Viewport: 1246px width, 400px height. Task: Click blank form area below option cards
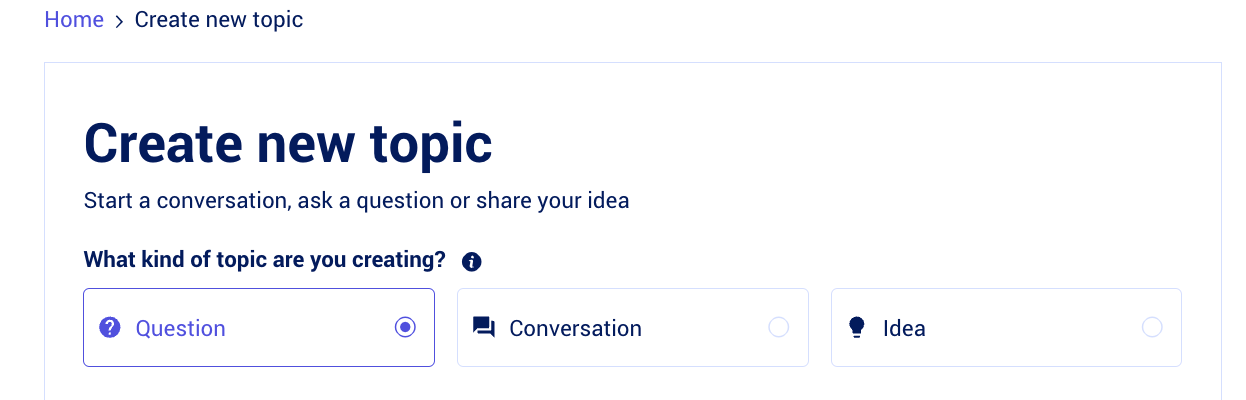coord(632,385)
